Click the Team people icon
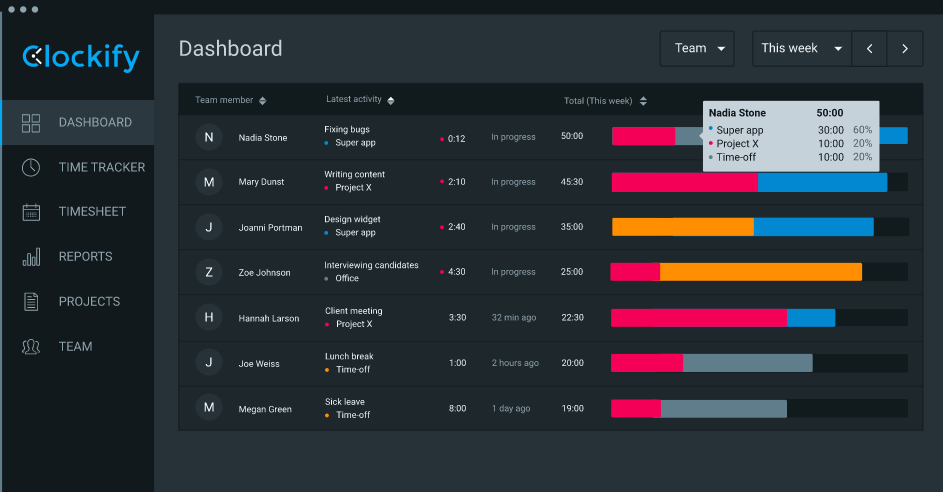 point(31,347)
